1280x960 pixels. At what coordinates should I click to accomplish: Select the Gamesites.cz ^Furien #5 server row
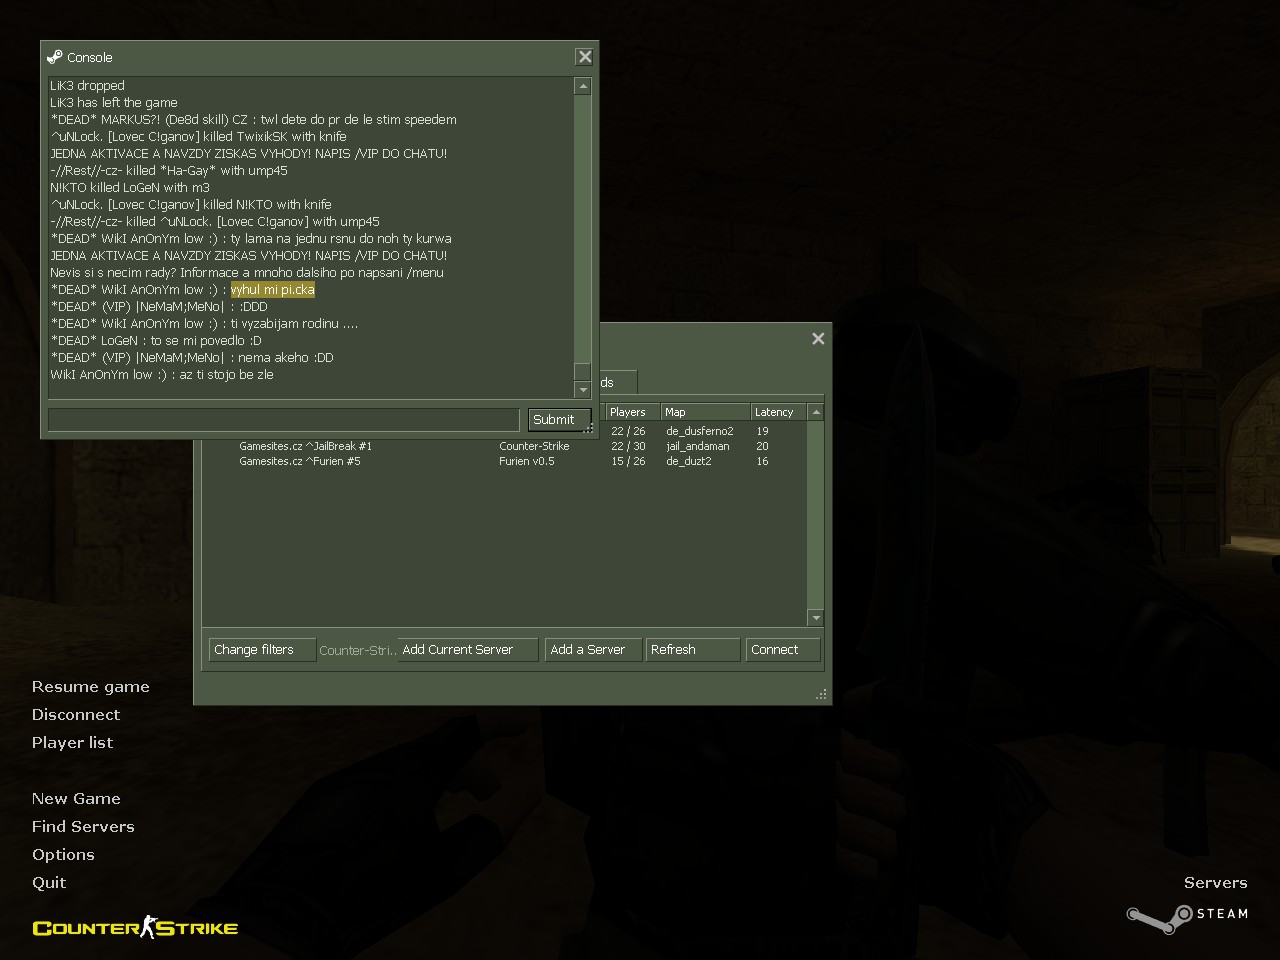(x=300, y=462)
